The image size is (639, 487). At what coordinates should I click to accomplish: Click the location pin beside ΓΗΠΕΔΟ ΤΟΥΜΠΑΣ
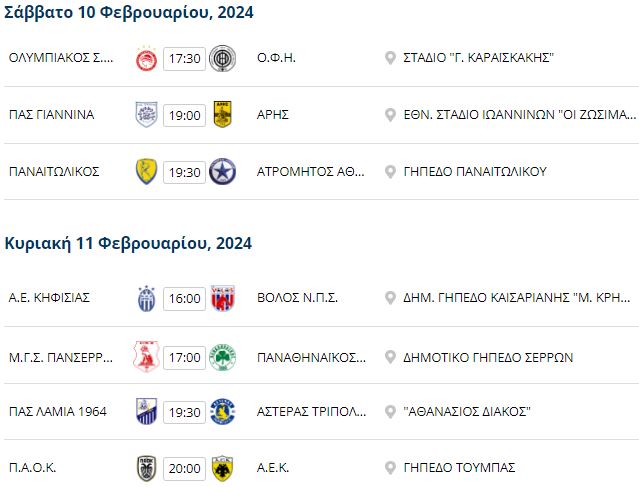tap(390, 467)
